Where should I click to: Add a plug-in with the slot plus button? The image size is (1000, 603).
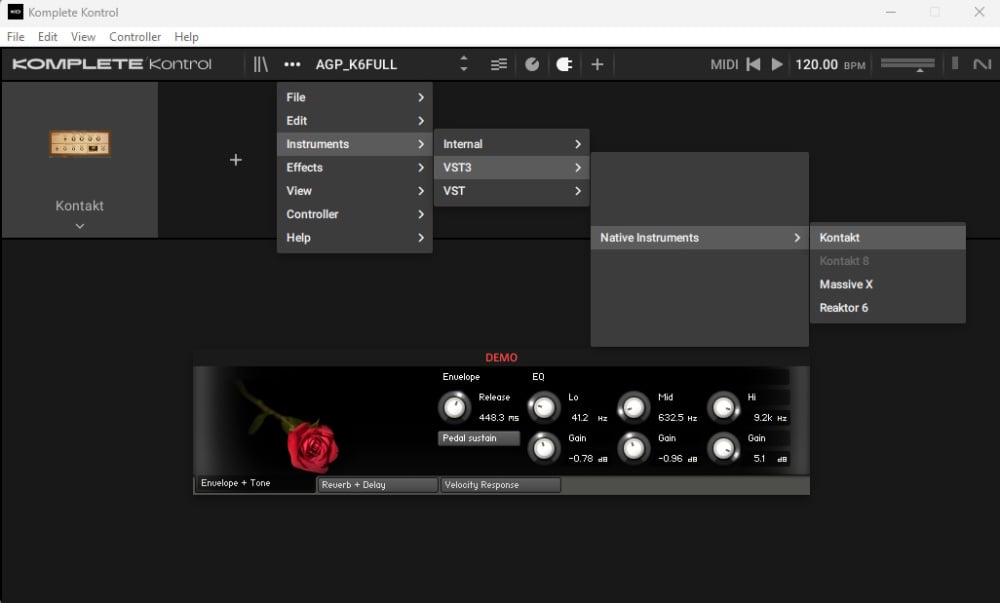pos(235,160)
